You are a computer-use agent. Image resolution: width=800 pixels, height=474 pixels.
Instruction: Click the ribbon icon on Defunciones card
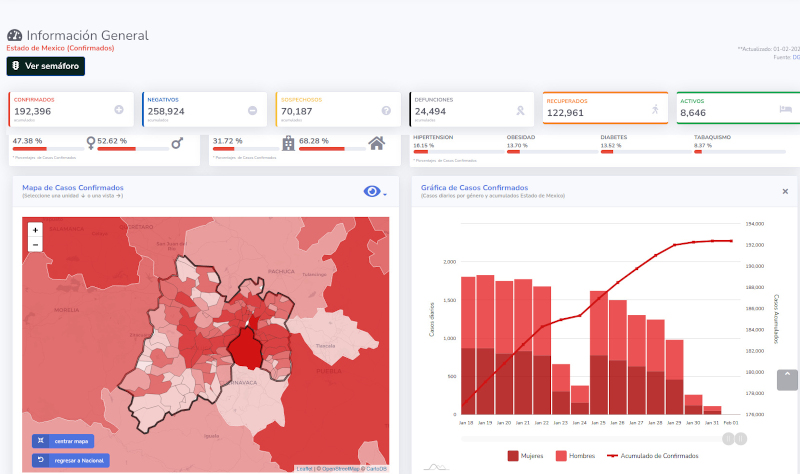click(519, 110)
